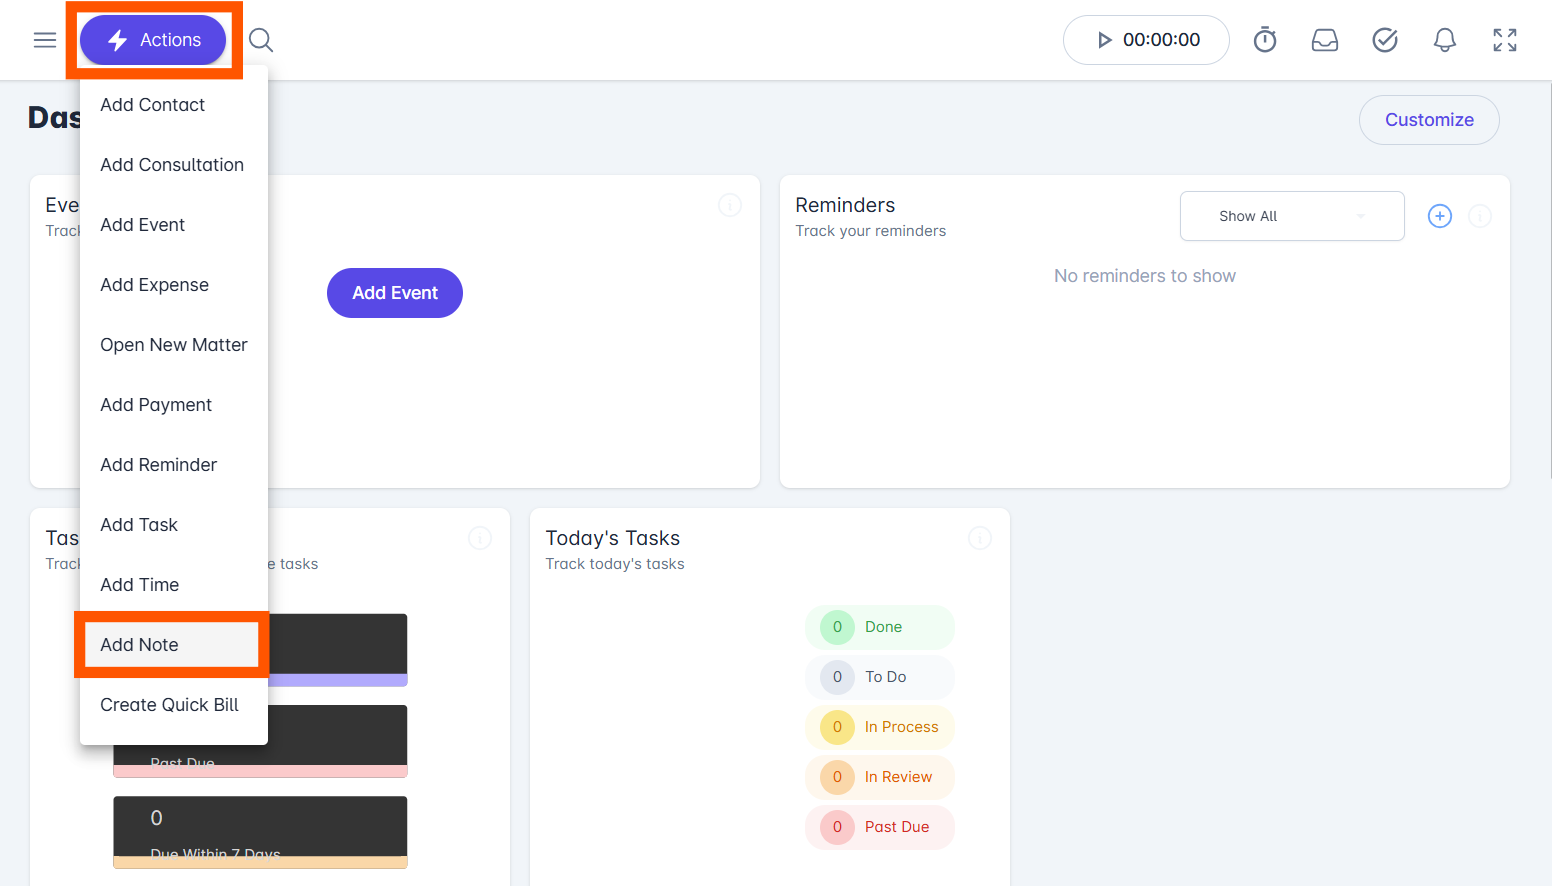Click the search magnifier icon
The width and height of the screenshot is (1552, 886).
pyautogui.click(x=261, y=40)
